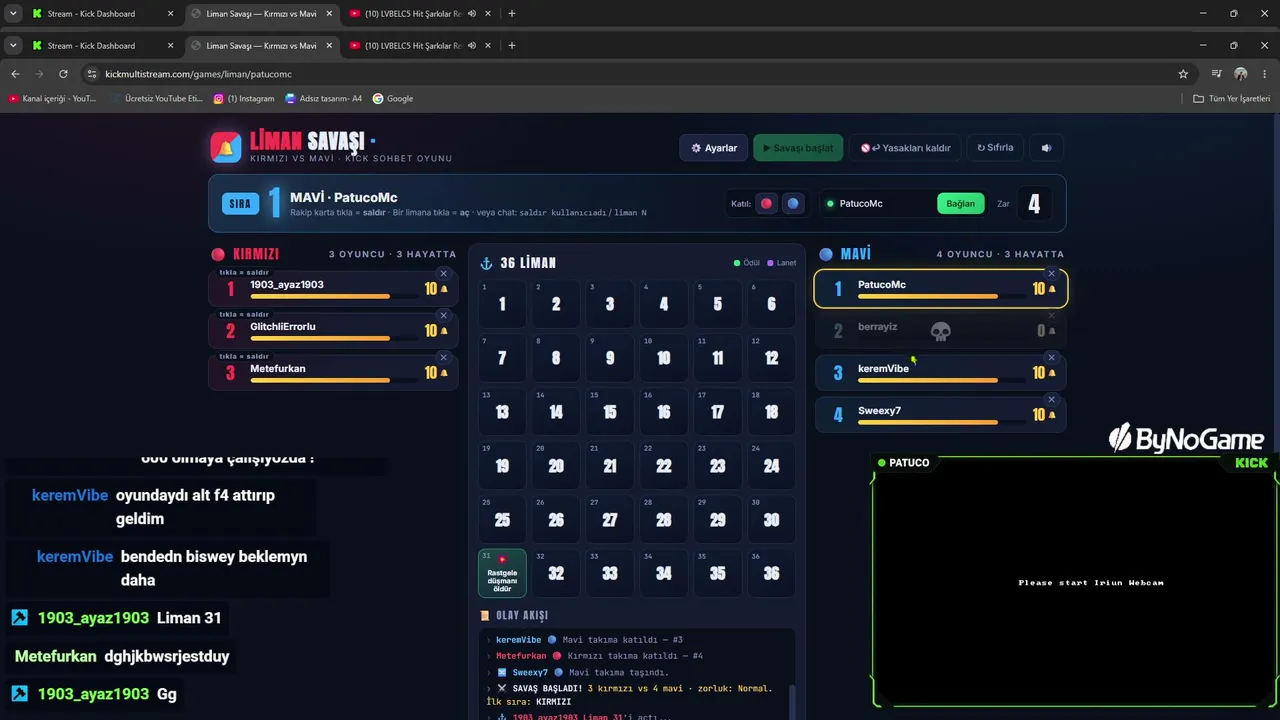This screenshot has height=720, width=1280.
Task: Click chat message 'dghjkbwsrjestduy'
Action: pyautogui.click(x=167, y=657)
